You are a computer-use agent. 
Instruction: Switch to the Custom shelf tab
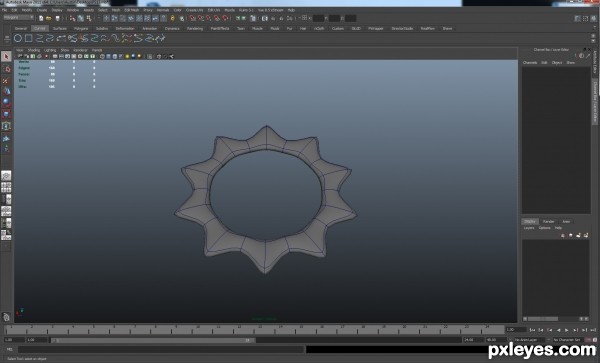point(338,28)
